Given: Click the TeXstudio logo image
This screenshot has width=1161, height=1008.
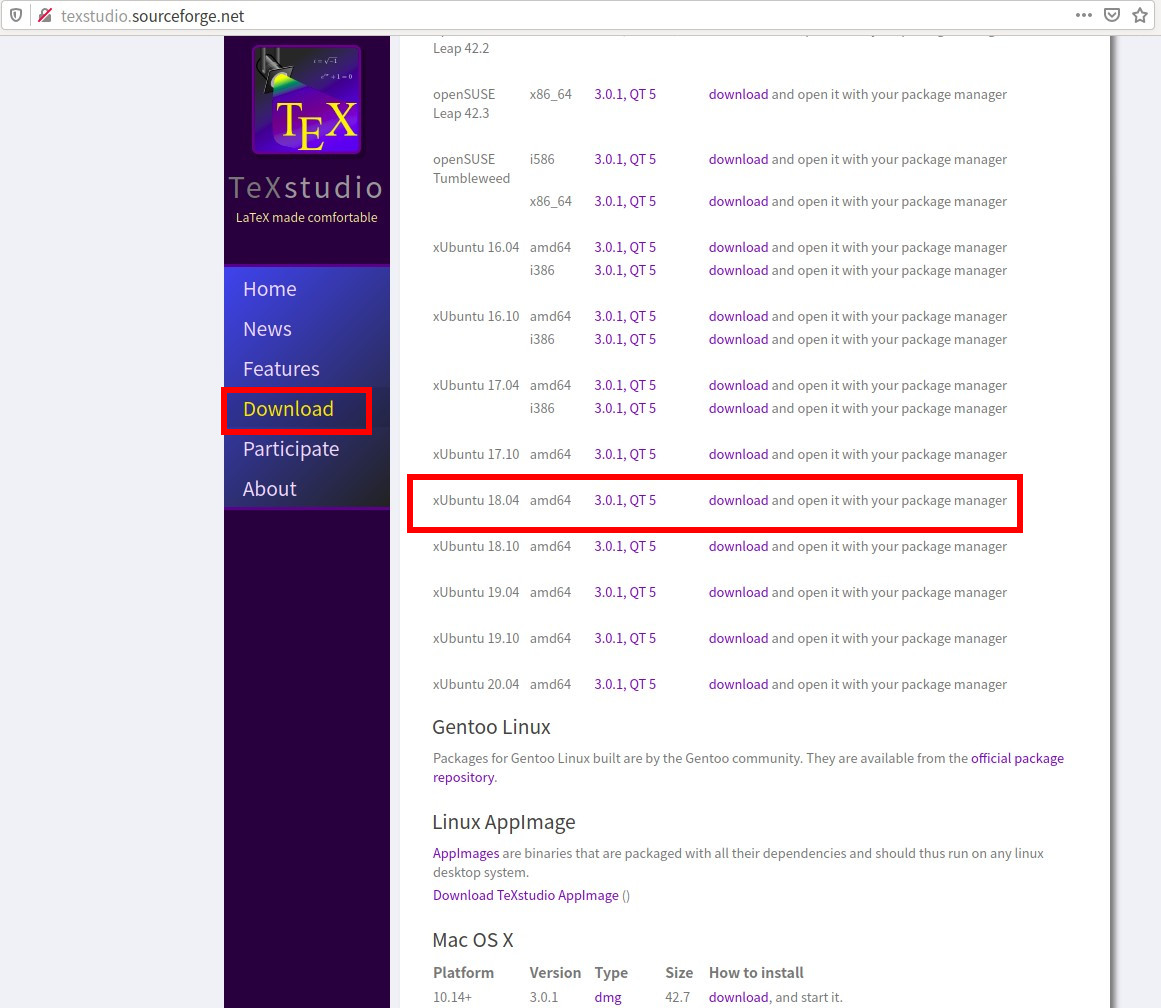Looking at the screenshot, I should pyautogui.click(x=307, y=100).
